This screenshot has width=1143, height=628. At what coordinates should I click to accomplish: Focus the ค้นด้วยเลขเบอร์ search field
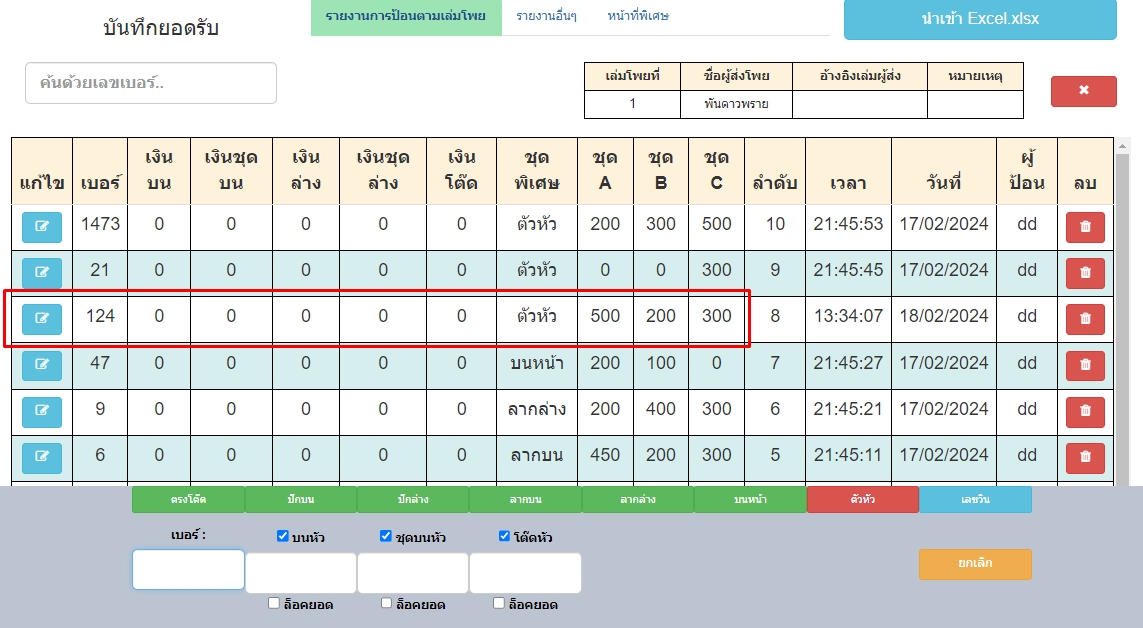pyautogui.click(x=151, y=83)
